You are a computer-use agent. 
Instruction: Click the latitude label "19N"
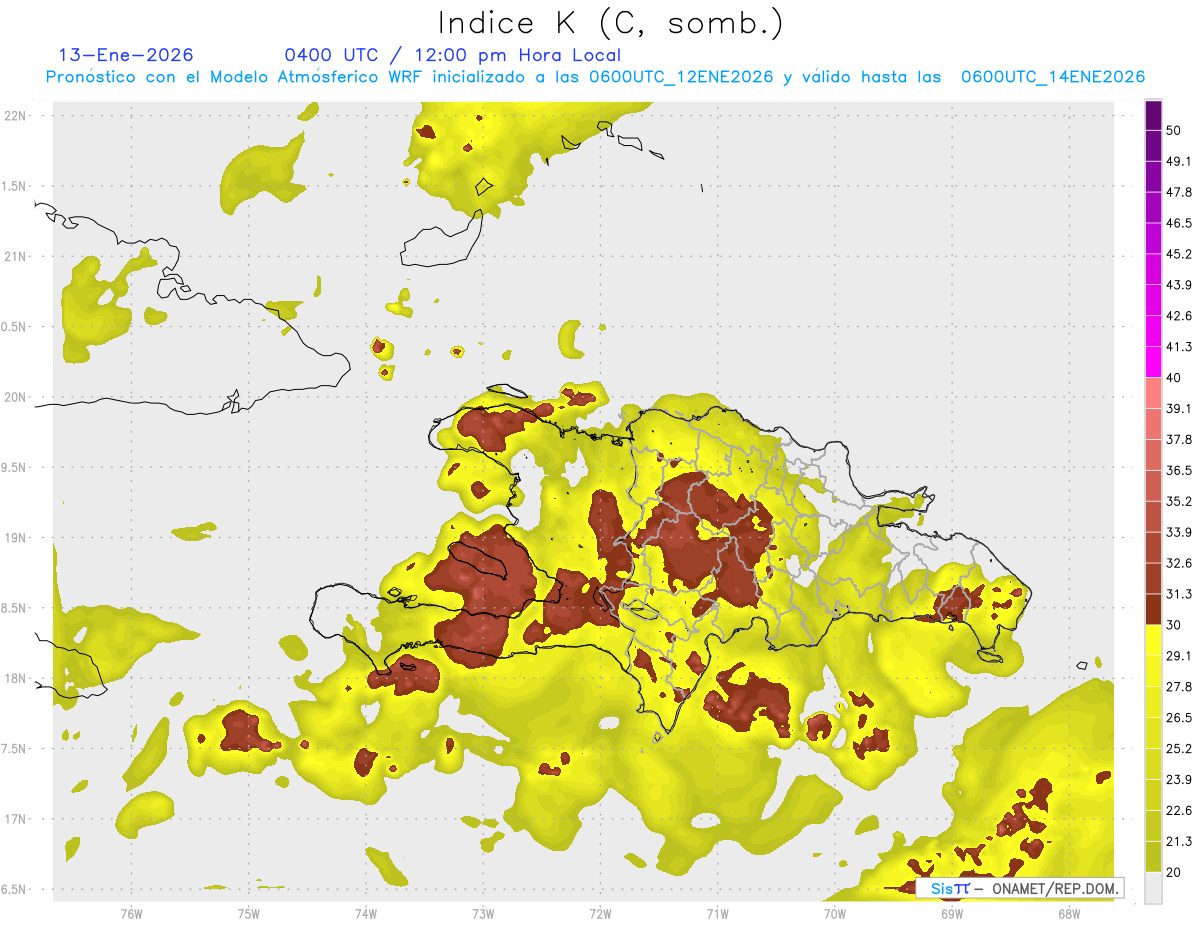coord(15,537)
